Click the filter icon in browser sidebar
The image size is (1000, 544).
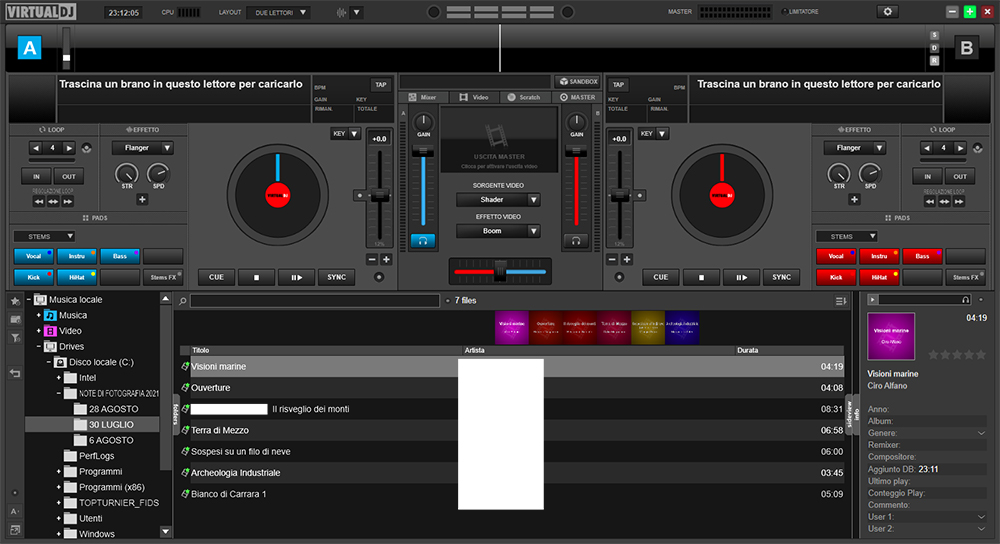coord(15,337)
